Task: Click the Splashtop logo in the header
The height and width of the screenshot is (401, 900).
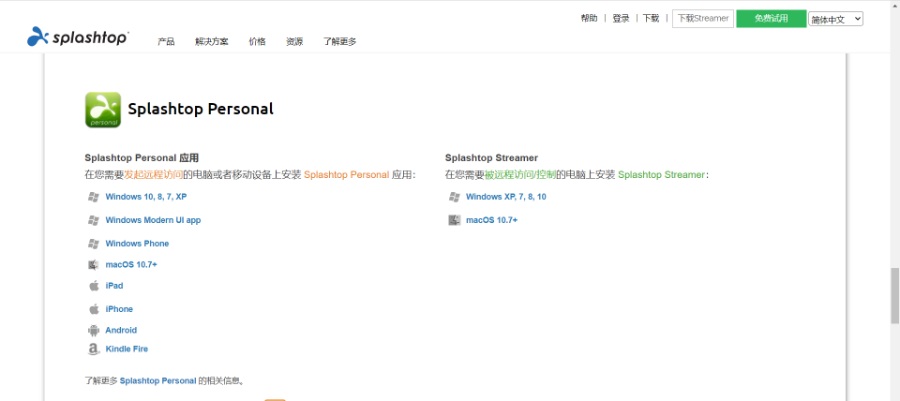Action: click(78, 37)
